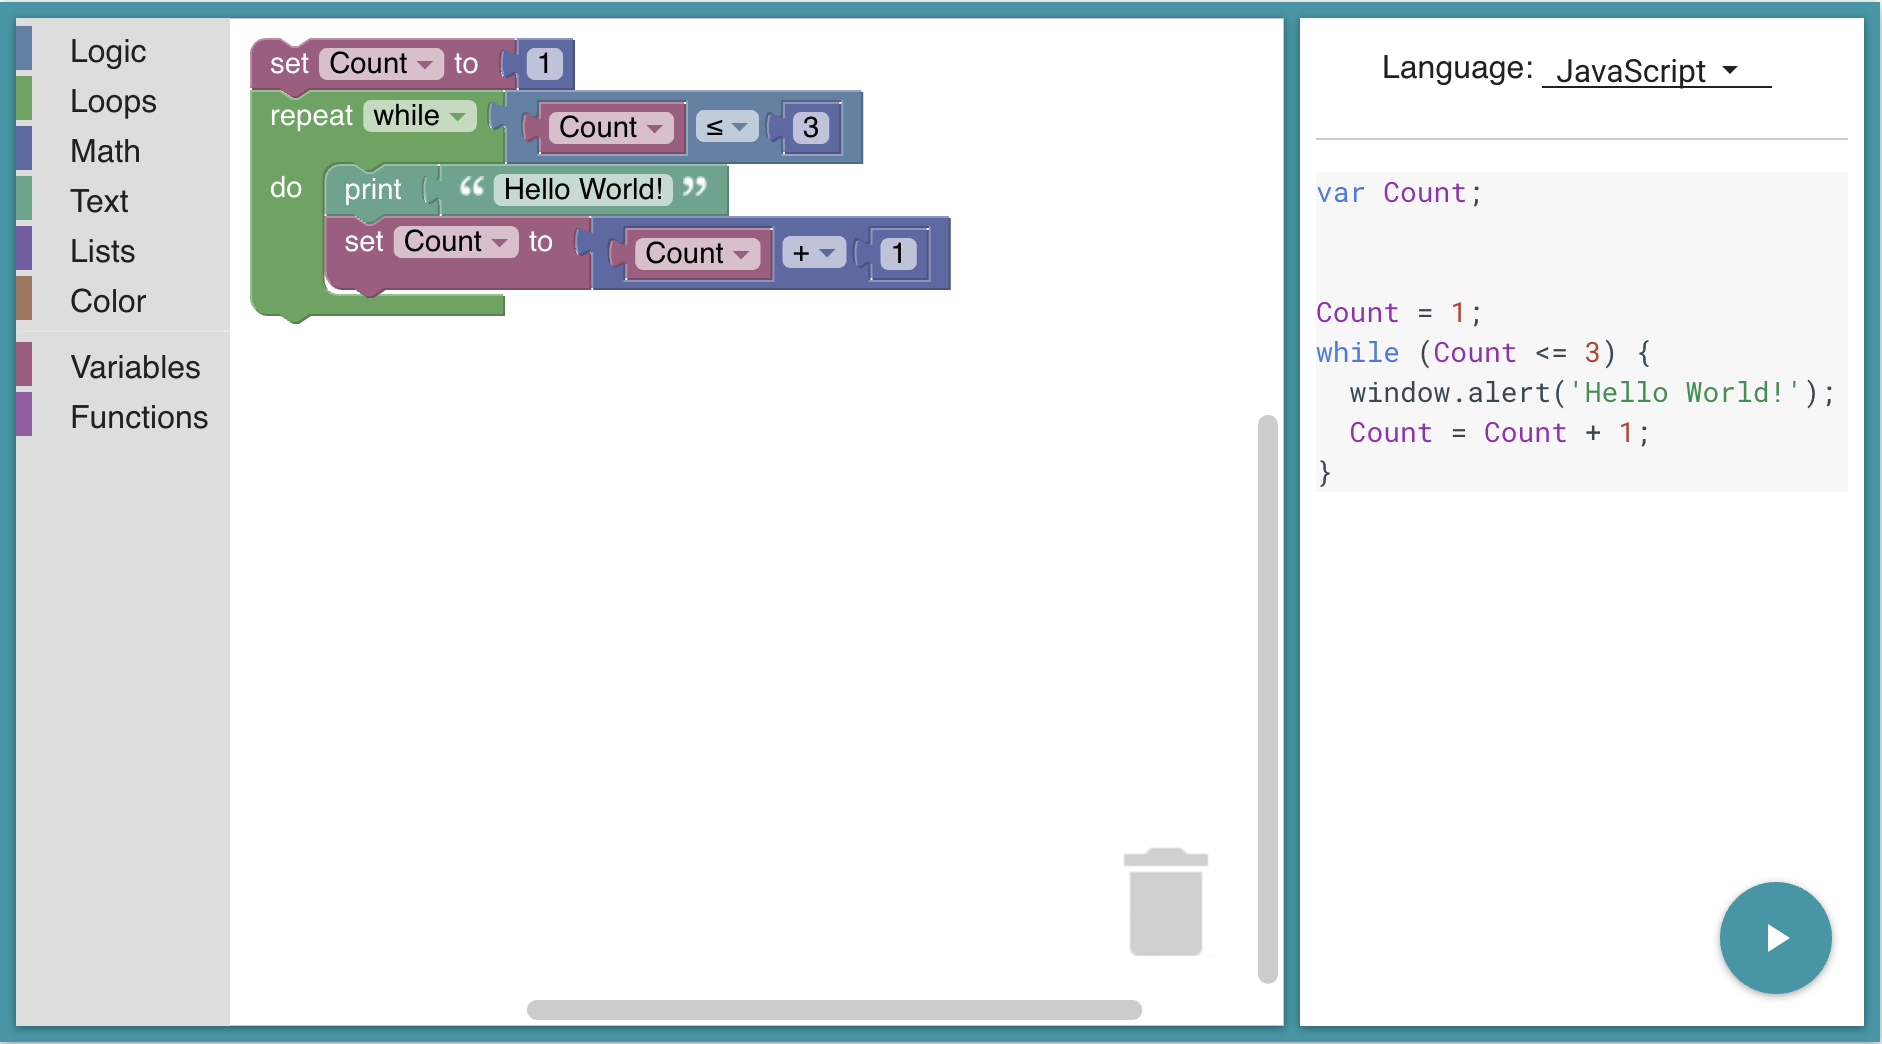Select the Math toolbox category
Image resolution: width=1882 pixels, height=1044 pixels.
tap(105, 151)
